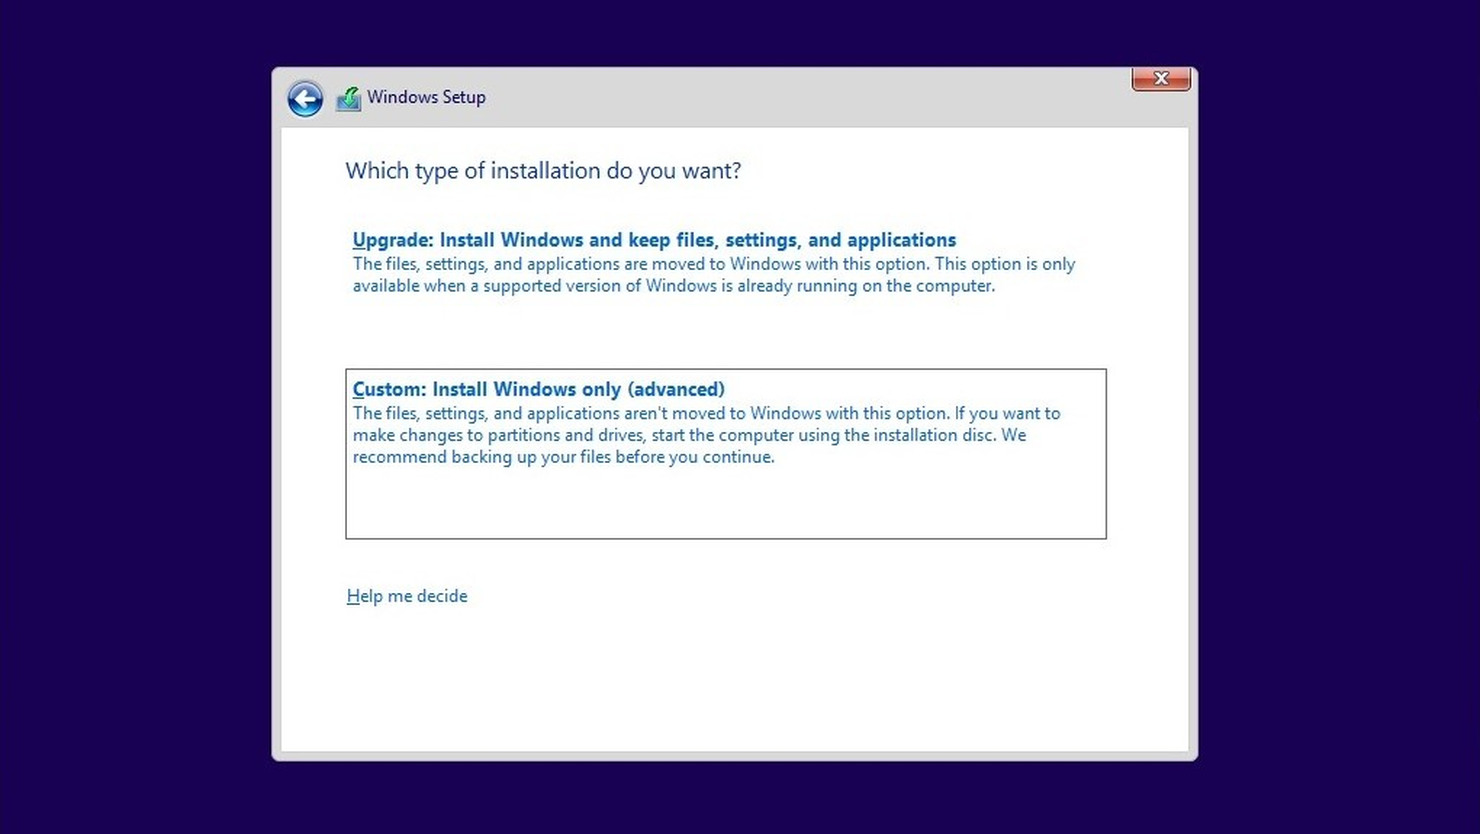The image size is (1480, 834).
Task: Click the "Windows Setup" title text
Action: coord(426,97)
